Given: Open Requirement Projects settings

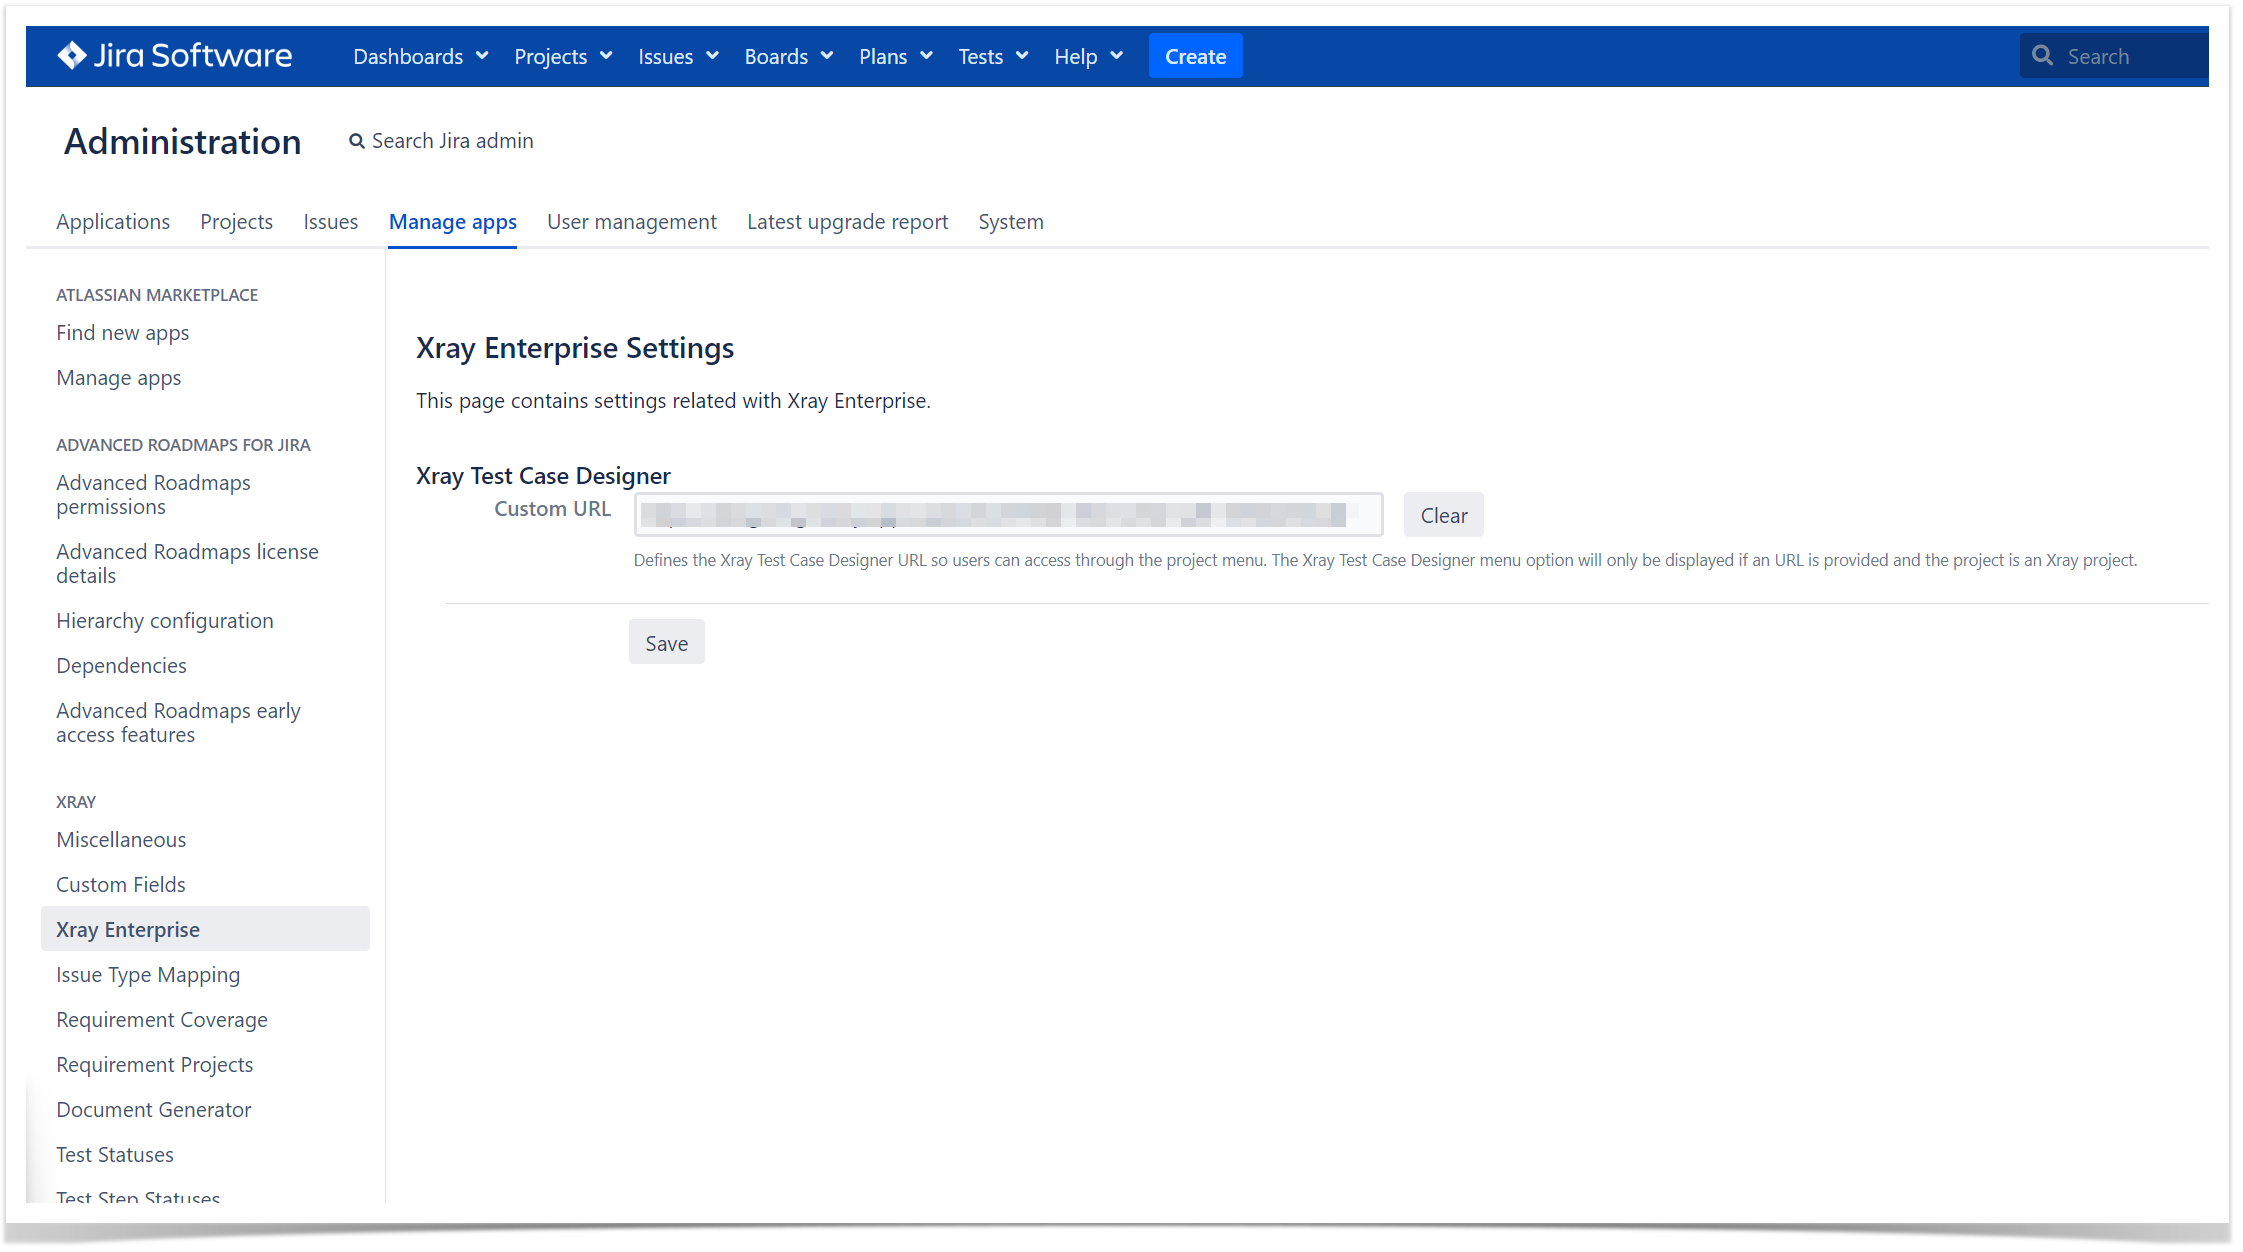Looking at the screenshot, I should (x=155, y=1065).
